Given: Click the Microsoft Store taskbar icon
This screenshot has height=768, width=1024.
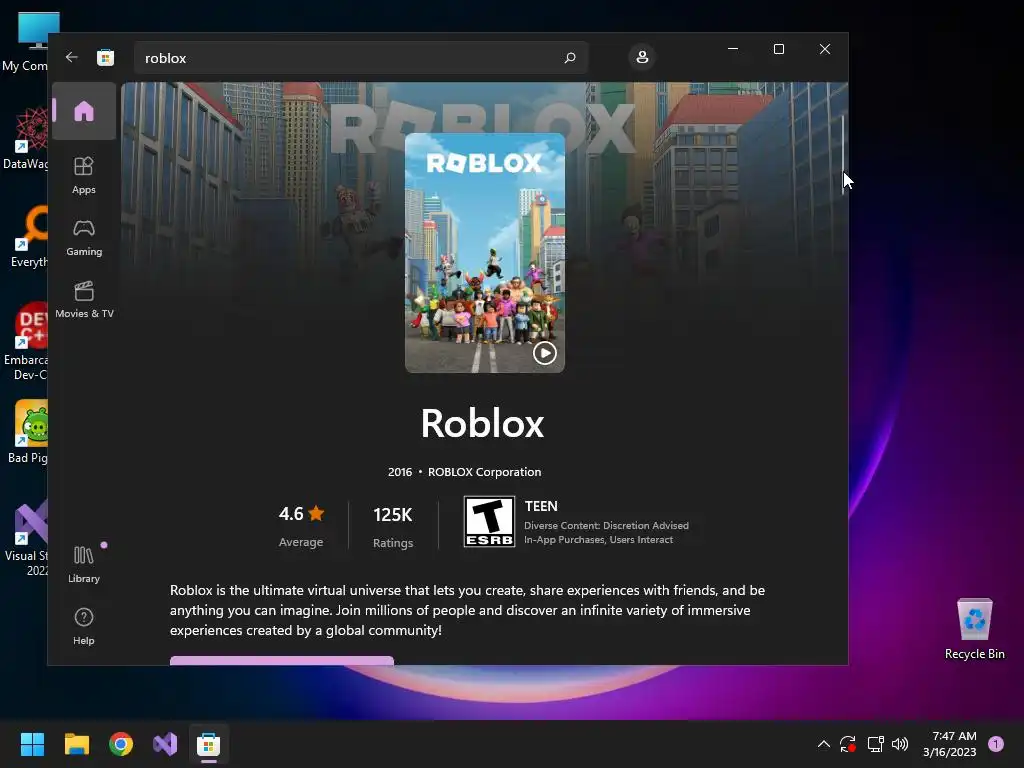Looking at the screenshot, I should point(209,744).
